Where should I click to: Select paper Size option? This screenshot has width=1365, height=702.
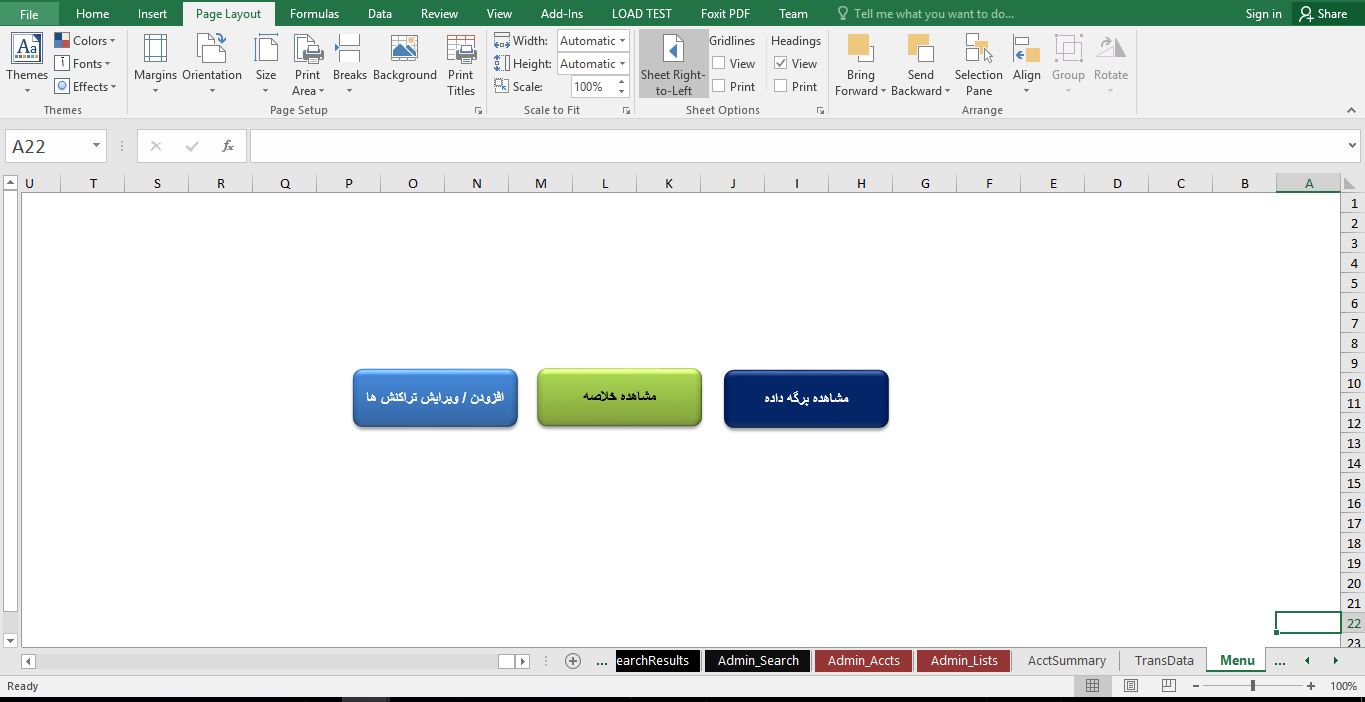(x=266, y=64)
